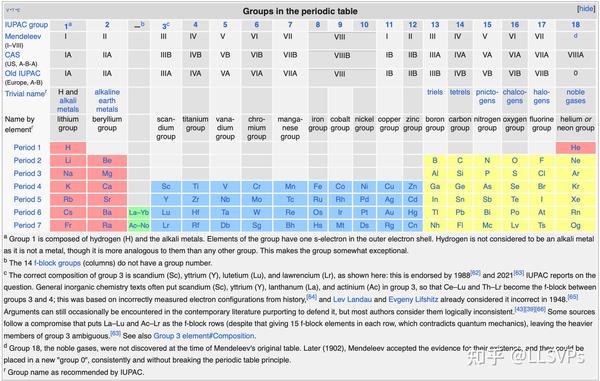This screenshot has height=381, width=600.
Task: Open the IUPAC group link
Action: (x=26, y=25)
